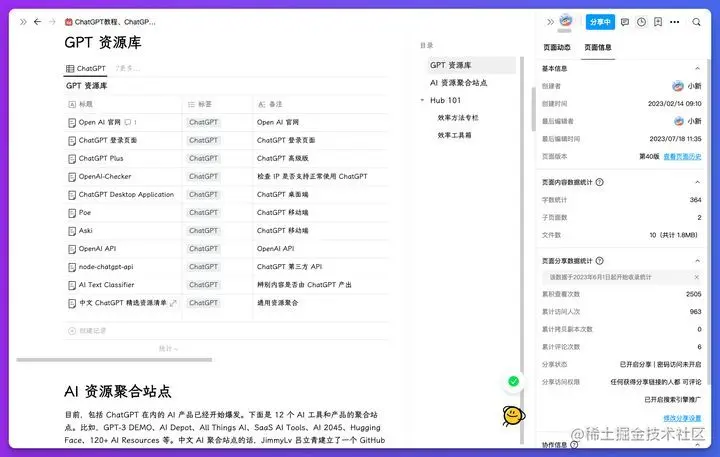Click expand icon on 中文 ChatGPT 精选资源清单 row

(x=173, y=303)
